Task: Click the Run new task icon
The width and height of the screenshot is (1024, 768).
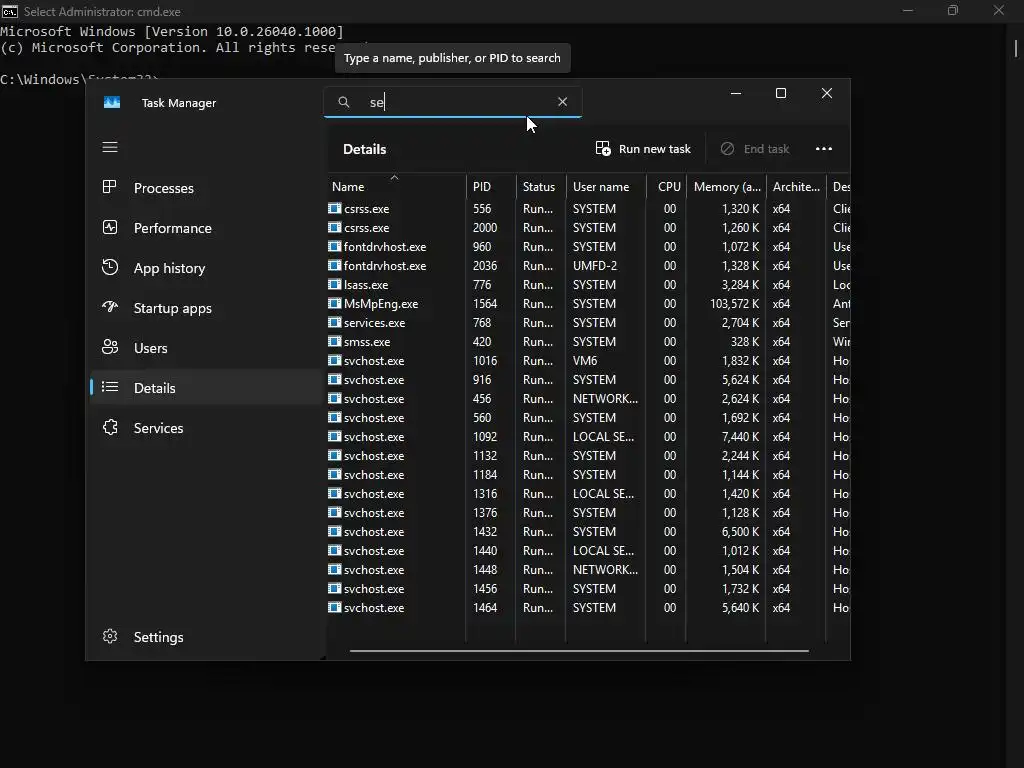Action: tap(603, 148)
